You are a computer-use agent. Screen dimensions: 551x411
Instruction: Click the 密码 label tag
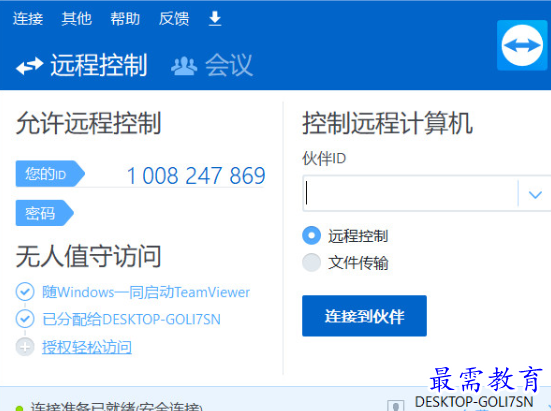click(x=44, y=213)
